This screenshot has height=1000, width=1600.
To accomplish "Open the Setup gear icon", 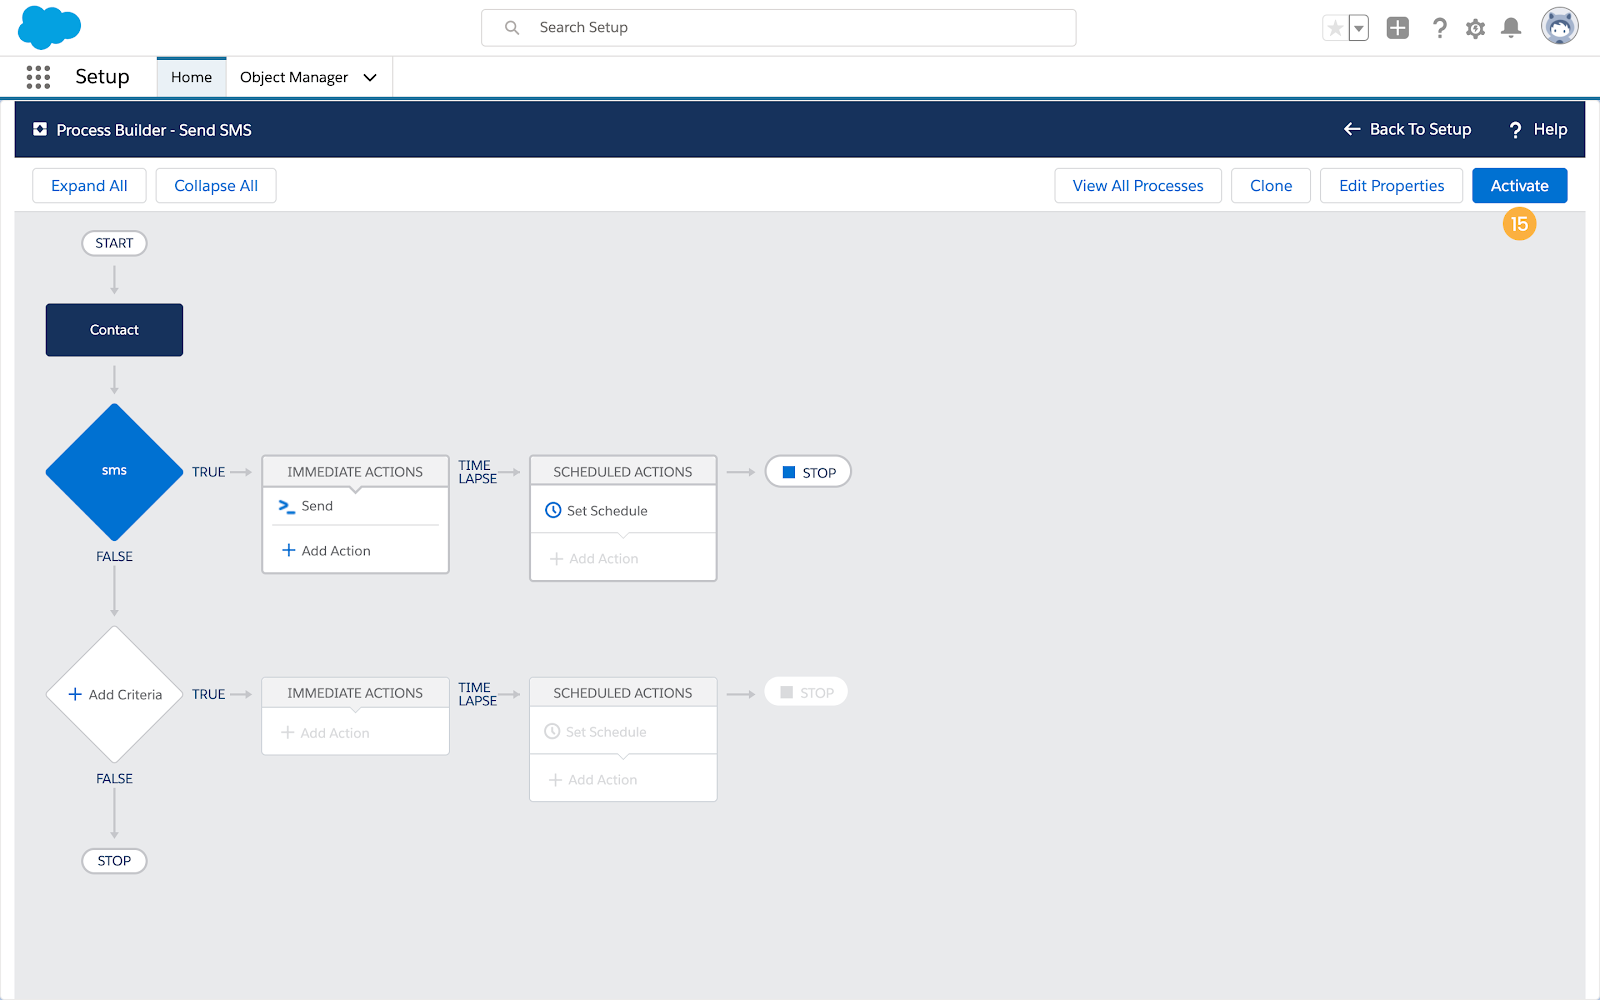I will (1475, 28).
